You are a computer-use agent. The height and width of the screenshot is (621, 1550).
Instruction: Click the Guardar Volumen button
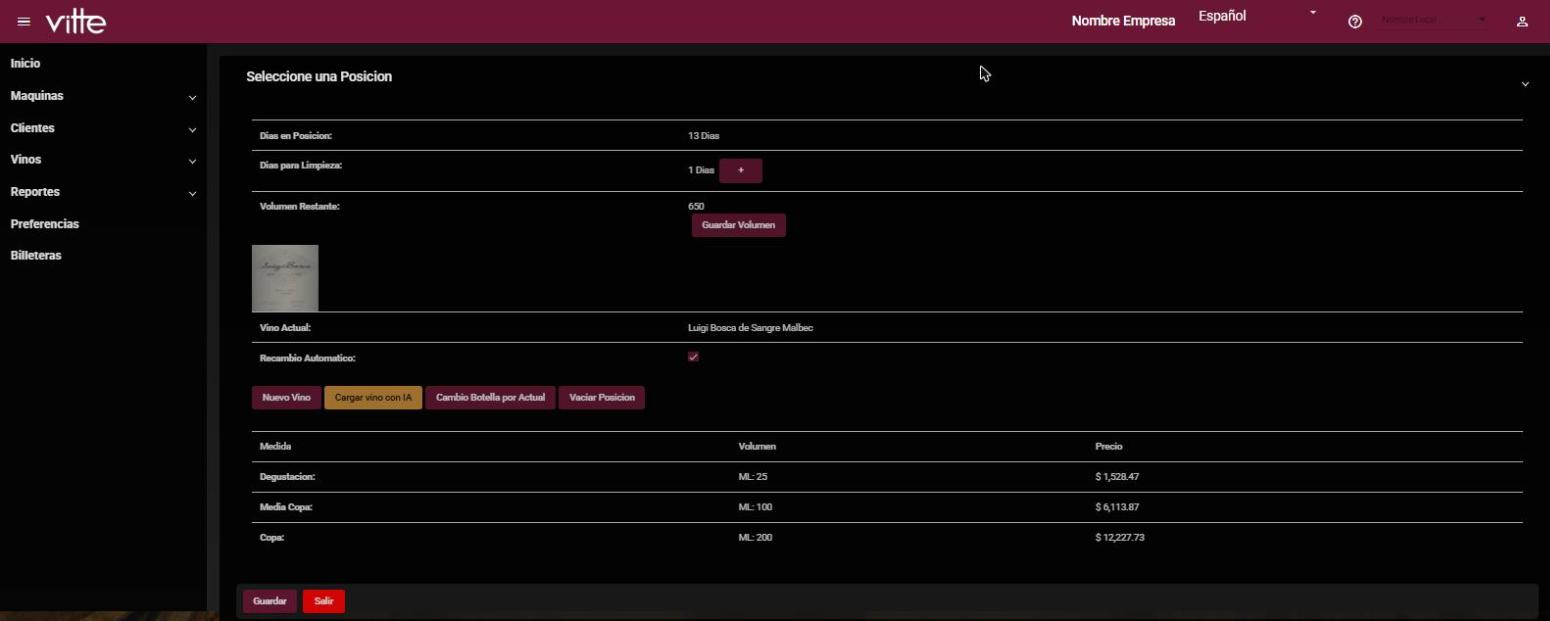point(739,225)
